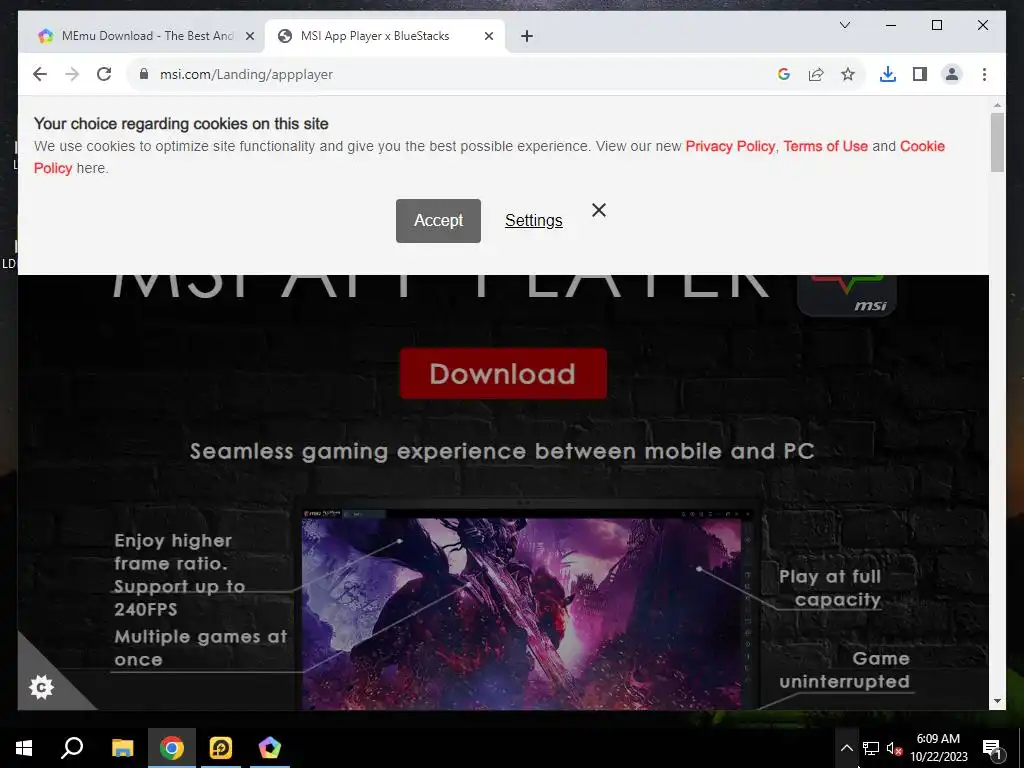The height and width of the screenshot is (768, 1024).
Task: Click the page scrollbar thumb
Action: (x=997, y=142)
